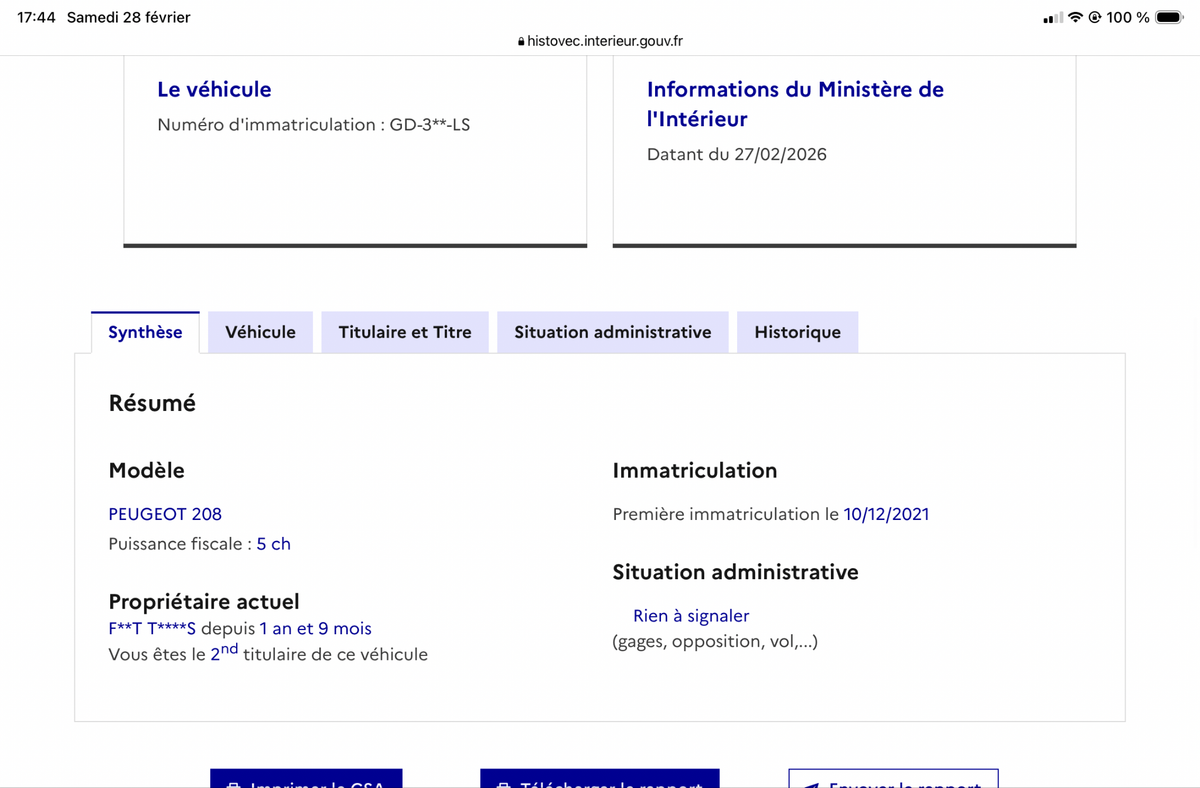Go to the Historique tab
Screen dimensions: 1200x788
pyautogui.click(x=797, y=332)
